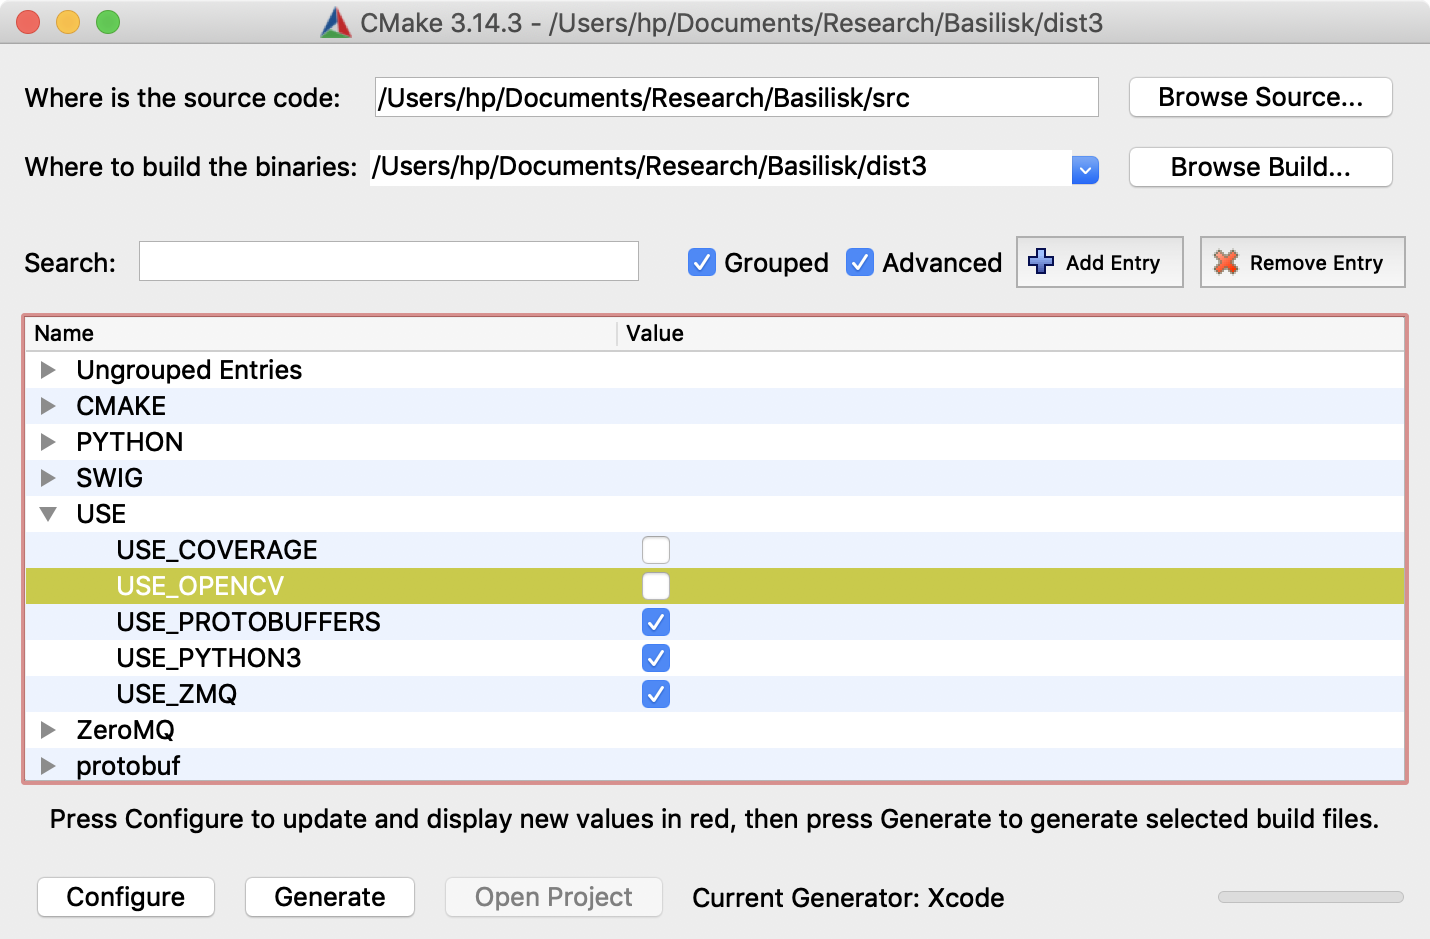Viewport: 1430px width, 939px height.
Task: Open the build directory dropdown arrow
Action: (1085, 170)
